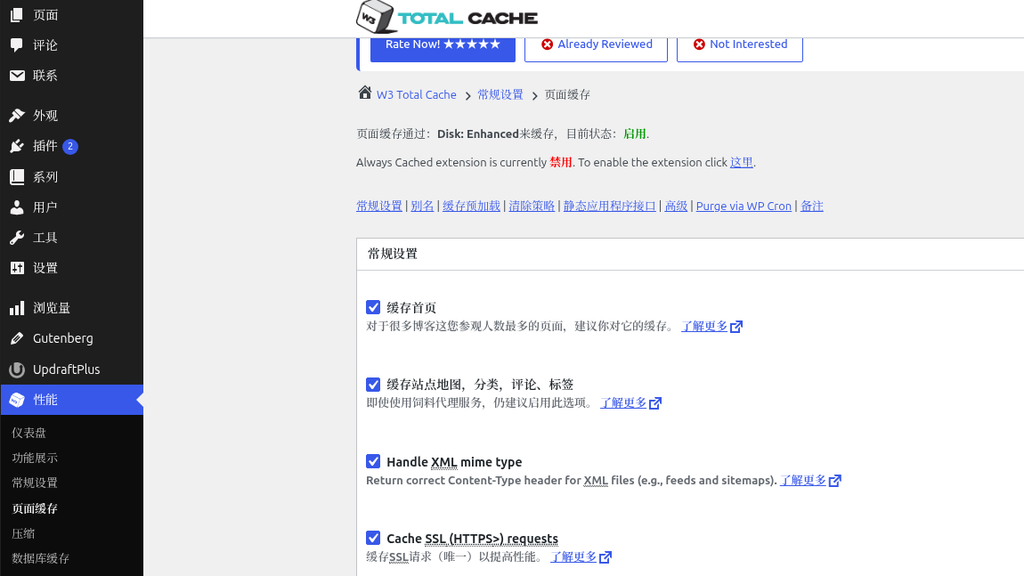The image size is (1024, 576).
Task: Open the 页面 menu item
Action: [x=71, y=14]
